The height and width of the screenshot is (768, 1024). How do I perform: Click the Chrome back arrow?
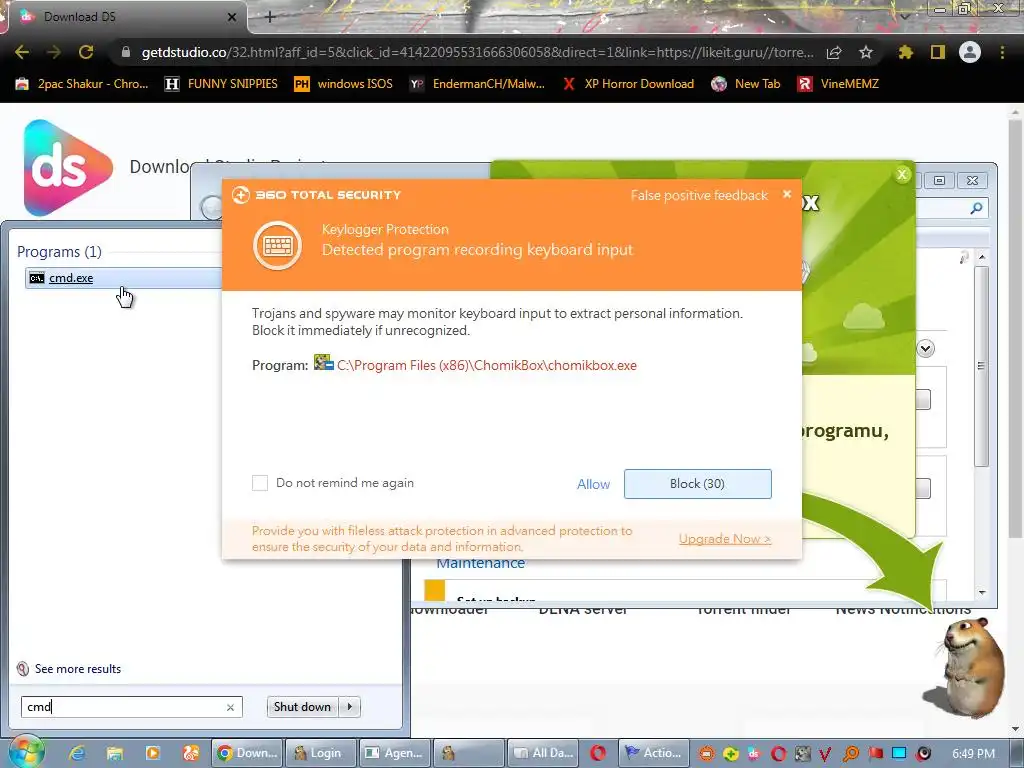point(22,52)
